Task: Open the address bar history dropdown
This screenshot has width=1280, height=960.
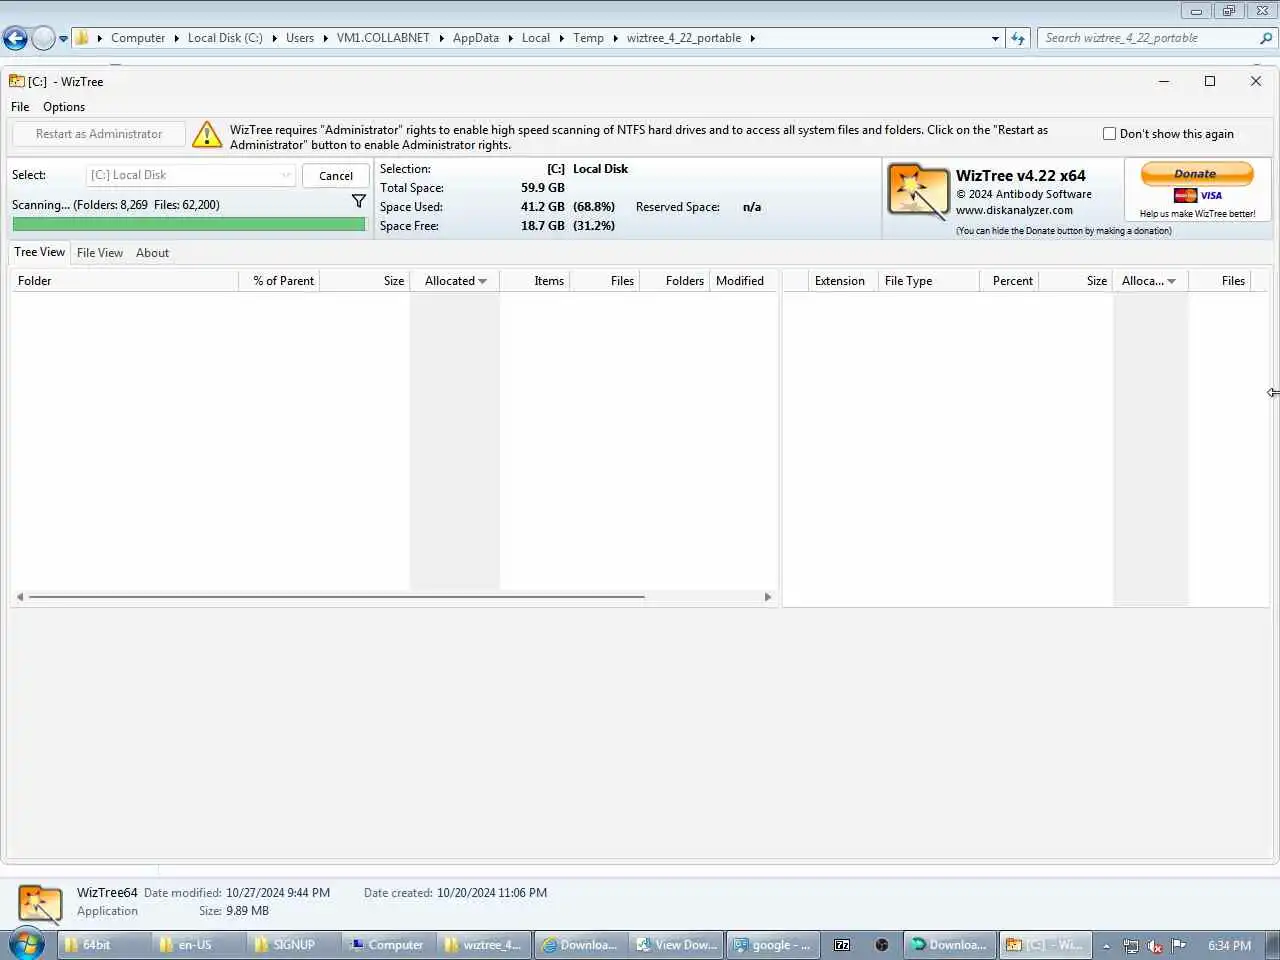Action: click(x=995, y=38)
